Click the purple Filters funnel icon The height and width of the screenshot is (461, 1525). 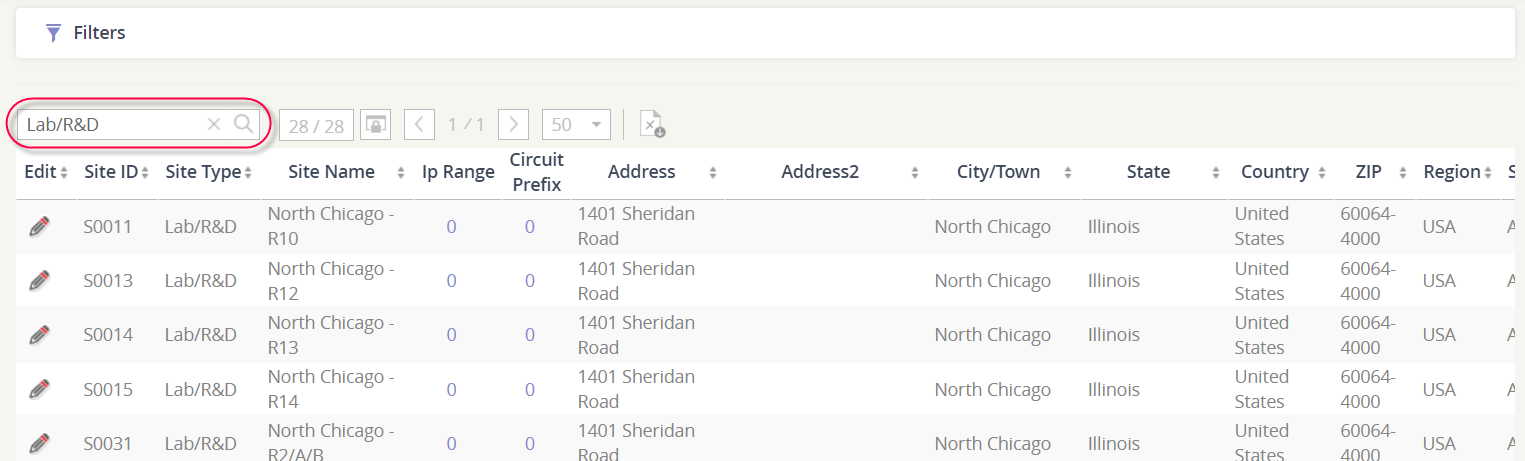54,33
